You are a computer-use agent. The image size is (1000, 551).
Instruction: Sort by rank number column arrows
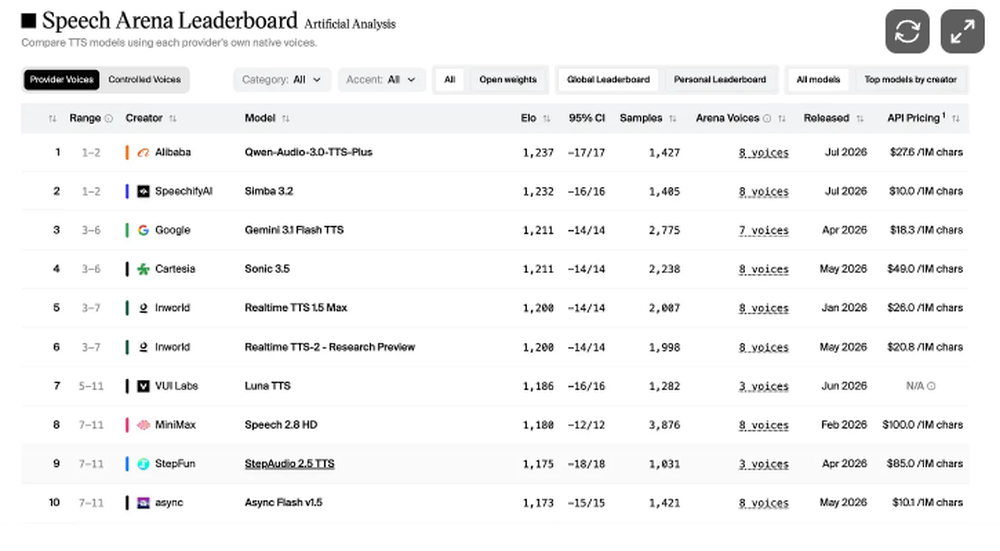click(x=52, y=119)
